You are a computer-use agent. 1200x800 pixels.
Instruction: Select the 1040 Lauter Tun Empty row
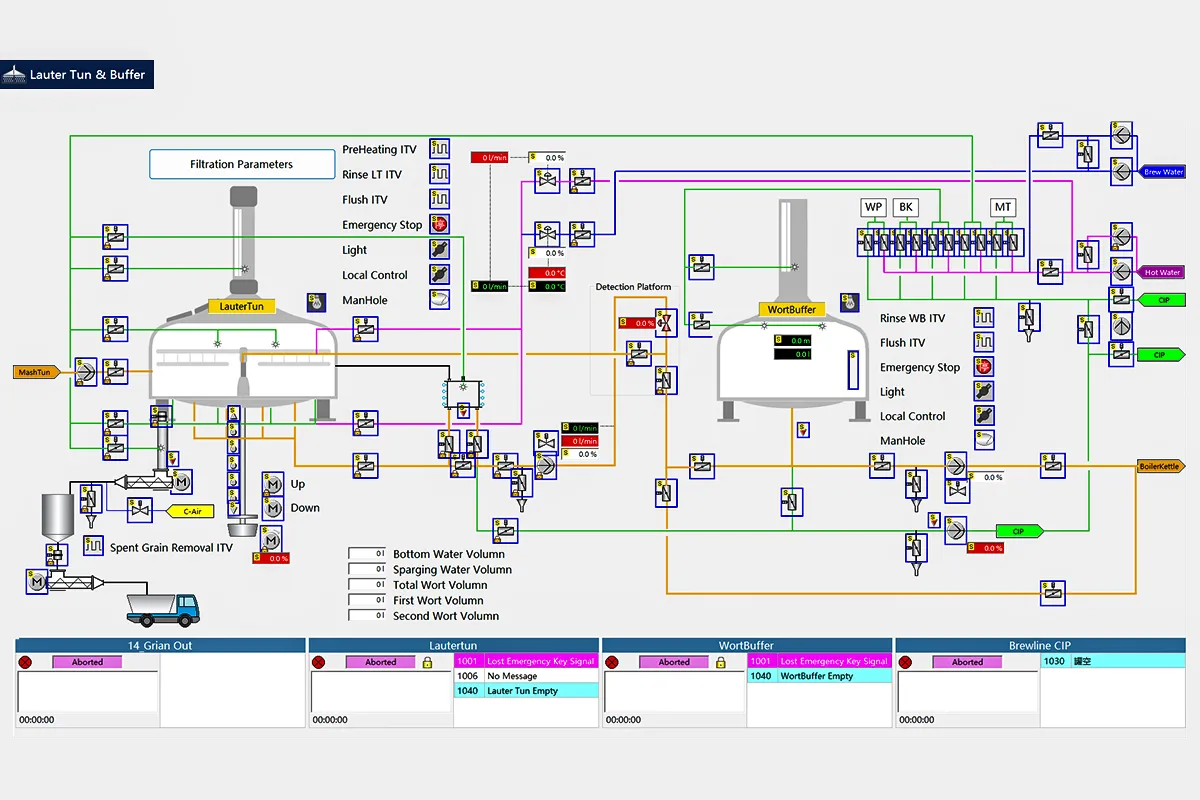[526, 691]
